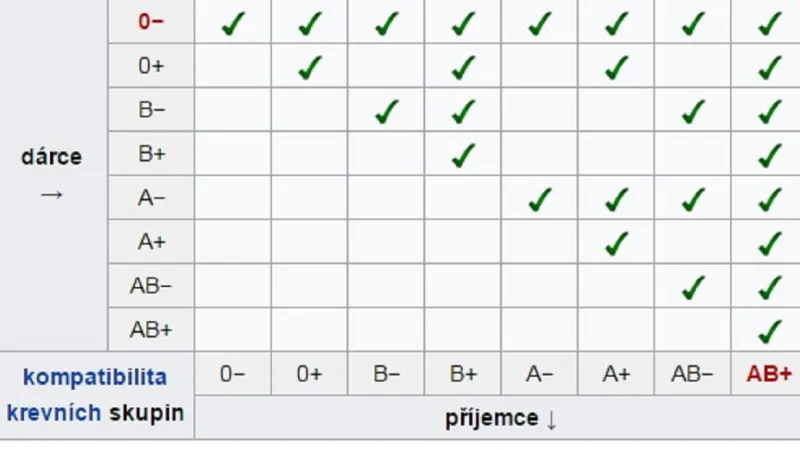
Task: Open the "kompatibilita" link
Action: coord(95,377)
